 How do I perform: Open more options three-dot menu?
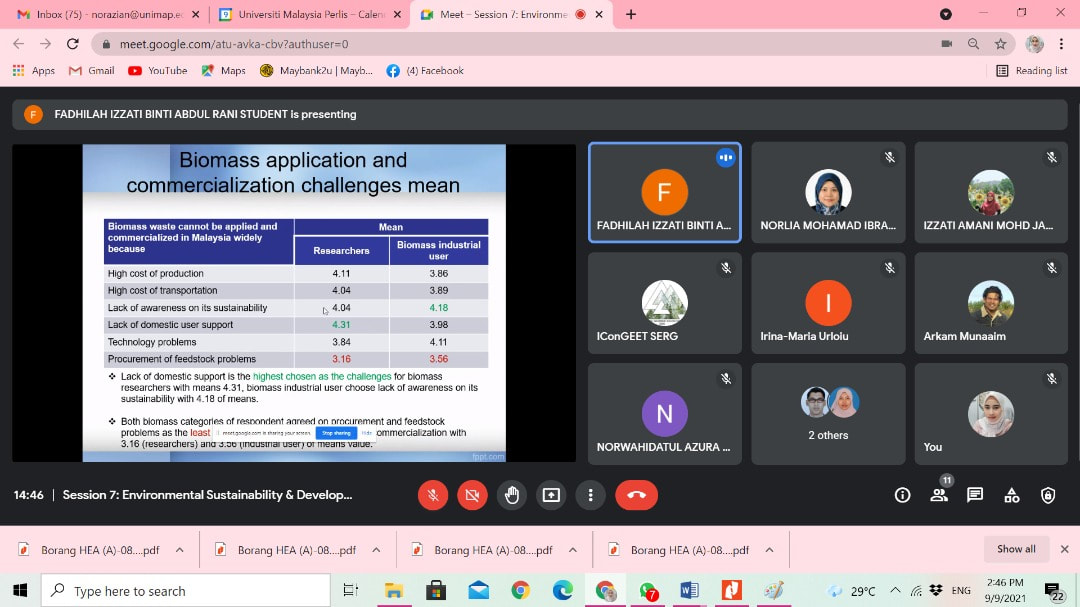coord(591,495)
